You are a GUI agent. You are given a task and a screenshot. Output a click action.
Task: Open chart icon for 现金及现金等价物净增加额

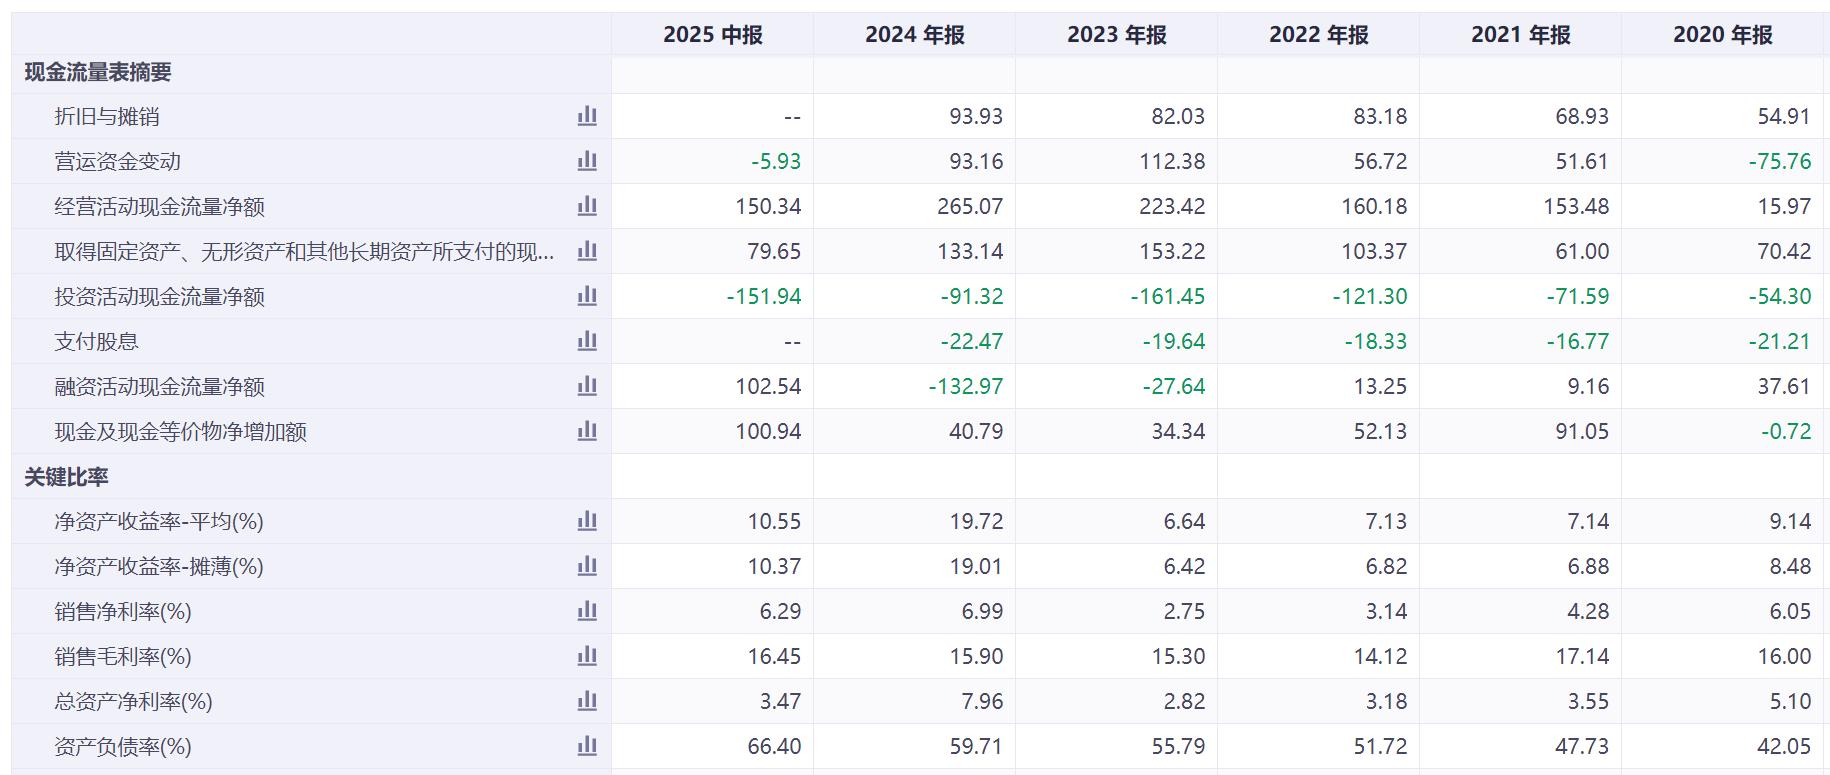pos(587,432)
